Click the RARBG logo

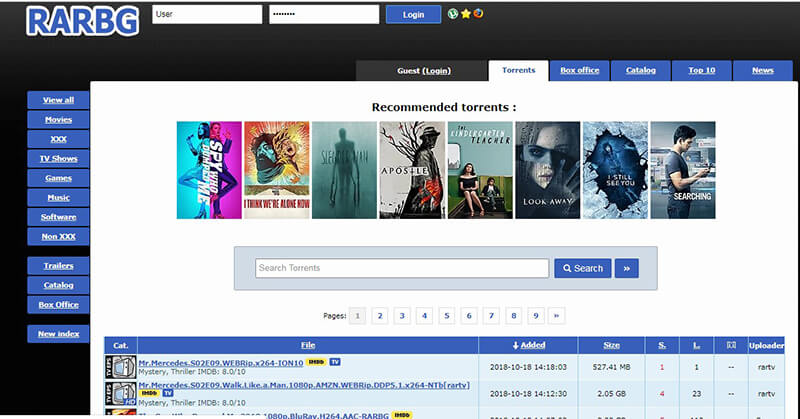[82, 21]
